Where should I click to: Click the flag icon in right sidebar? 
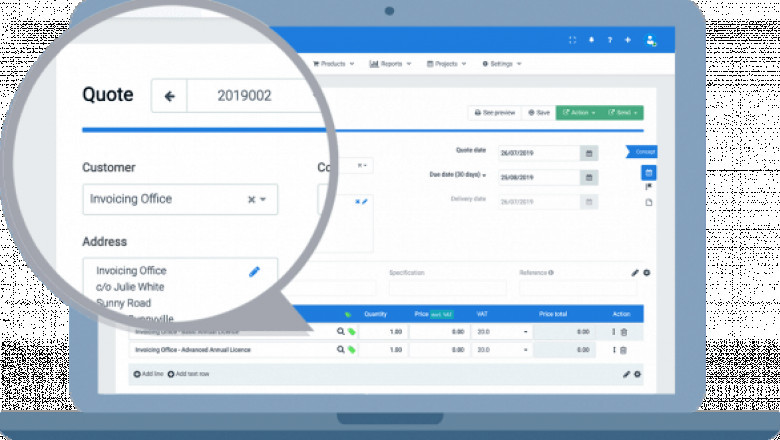649,187
